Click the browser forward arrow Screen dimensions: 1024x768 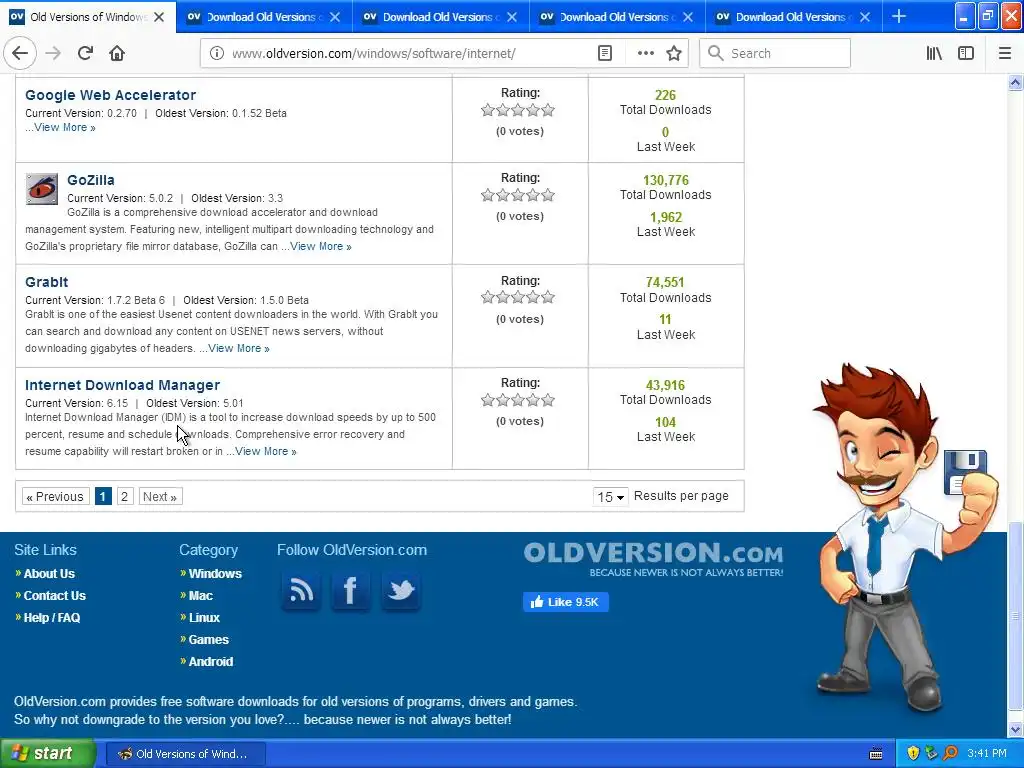(x=53, y=53)
